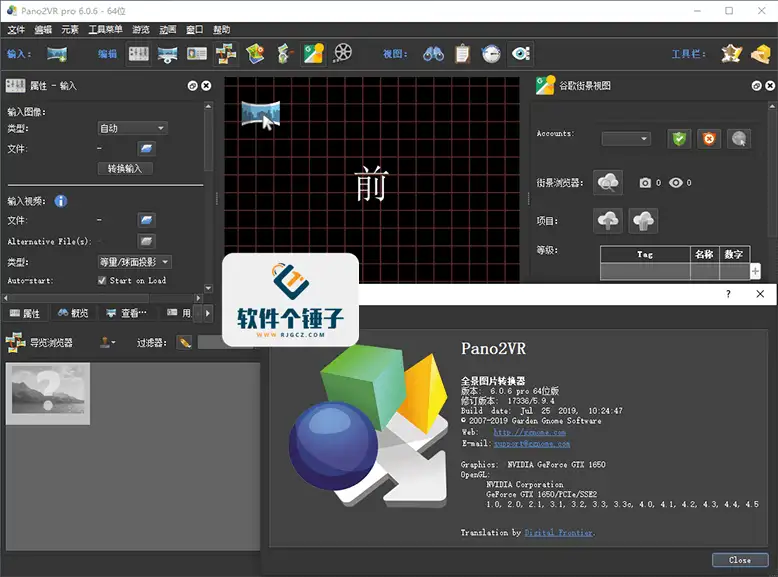Open the Animation film-reel toolbar icon
Viewport: 778px width, 577px height.
click(343, 53)
